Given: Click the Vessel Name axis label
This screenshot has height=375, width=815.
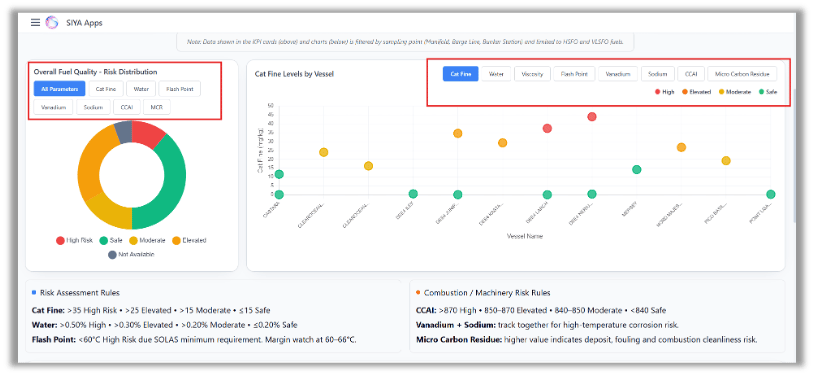Looking at the screenshot, I should click(524, 236).
